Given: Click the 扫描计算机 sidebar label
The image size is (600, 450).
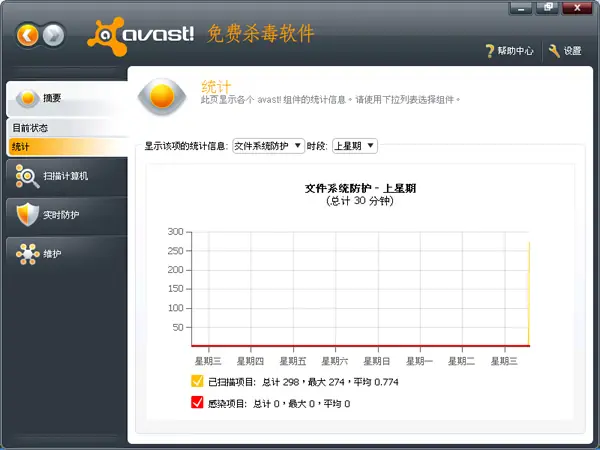Looking at the screenshot, I should (65, 176).
